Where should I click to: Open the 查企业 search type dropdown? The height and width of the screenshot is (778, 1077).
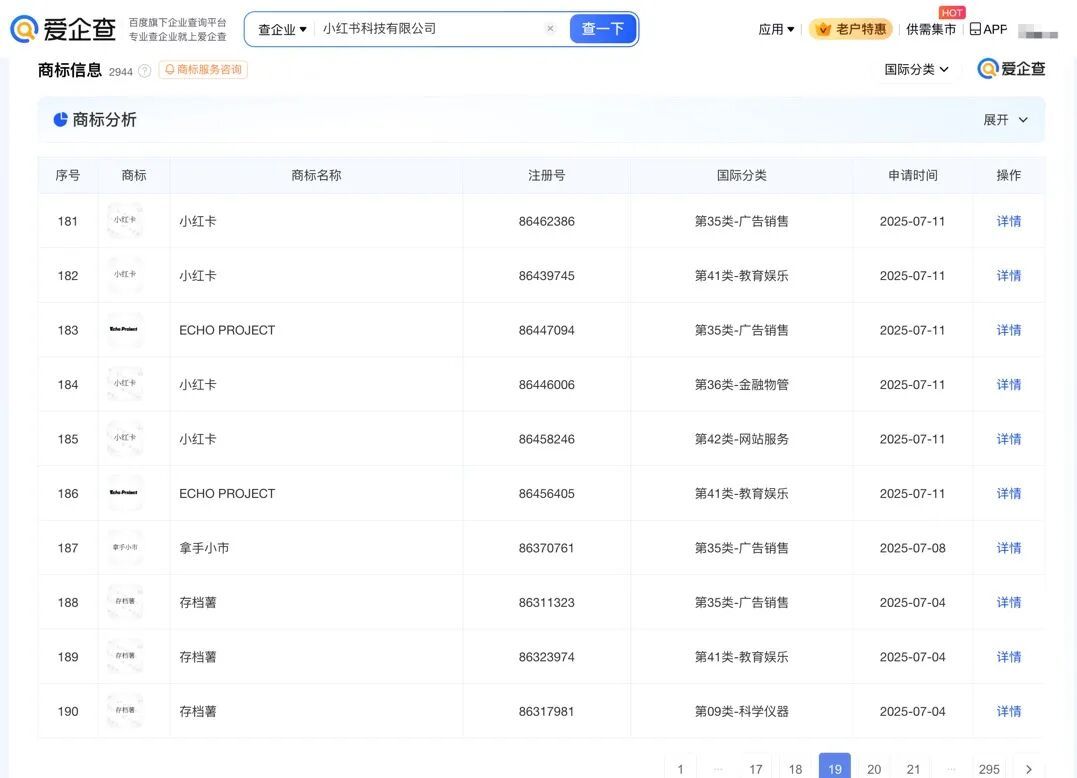coord(282,29)
